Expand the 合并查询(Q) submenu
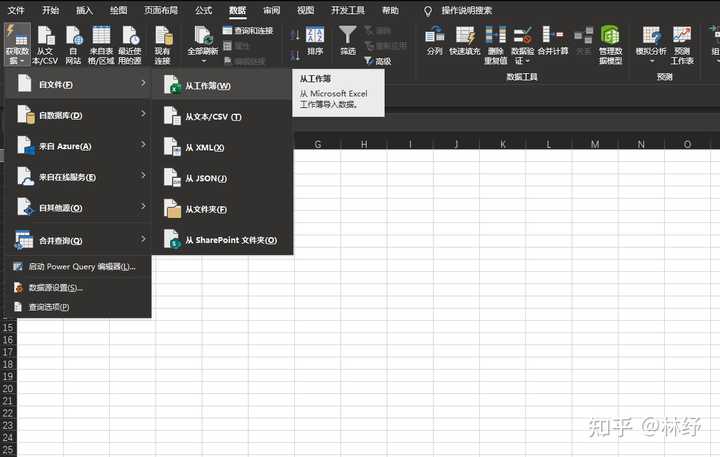 (78, 240)
